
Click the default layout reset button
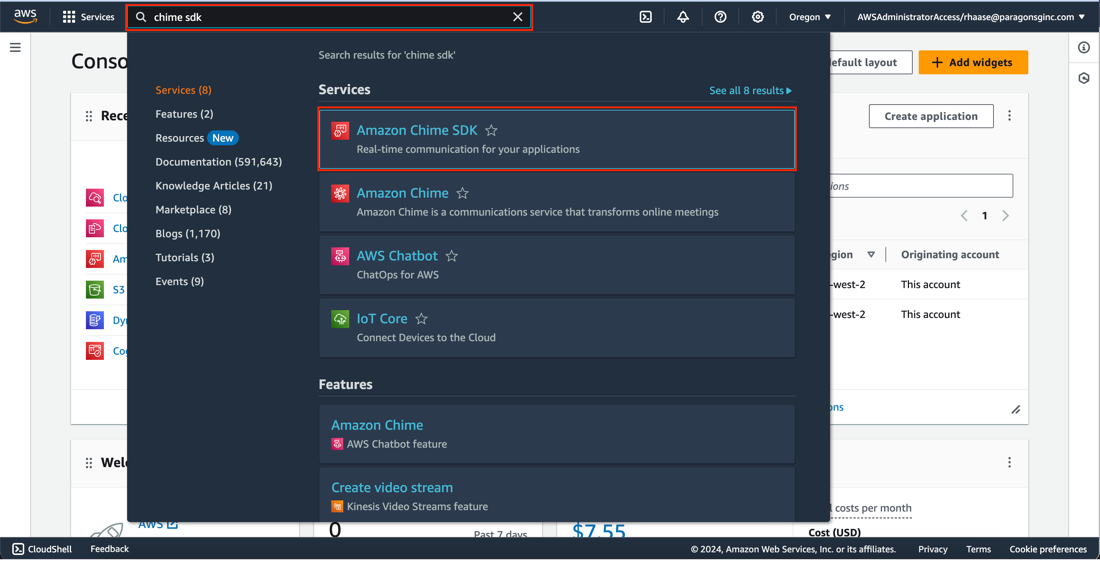point(871,62)
